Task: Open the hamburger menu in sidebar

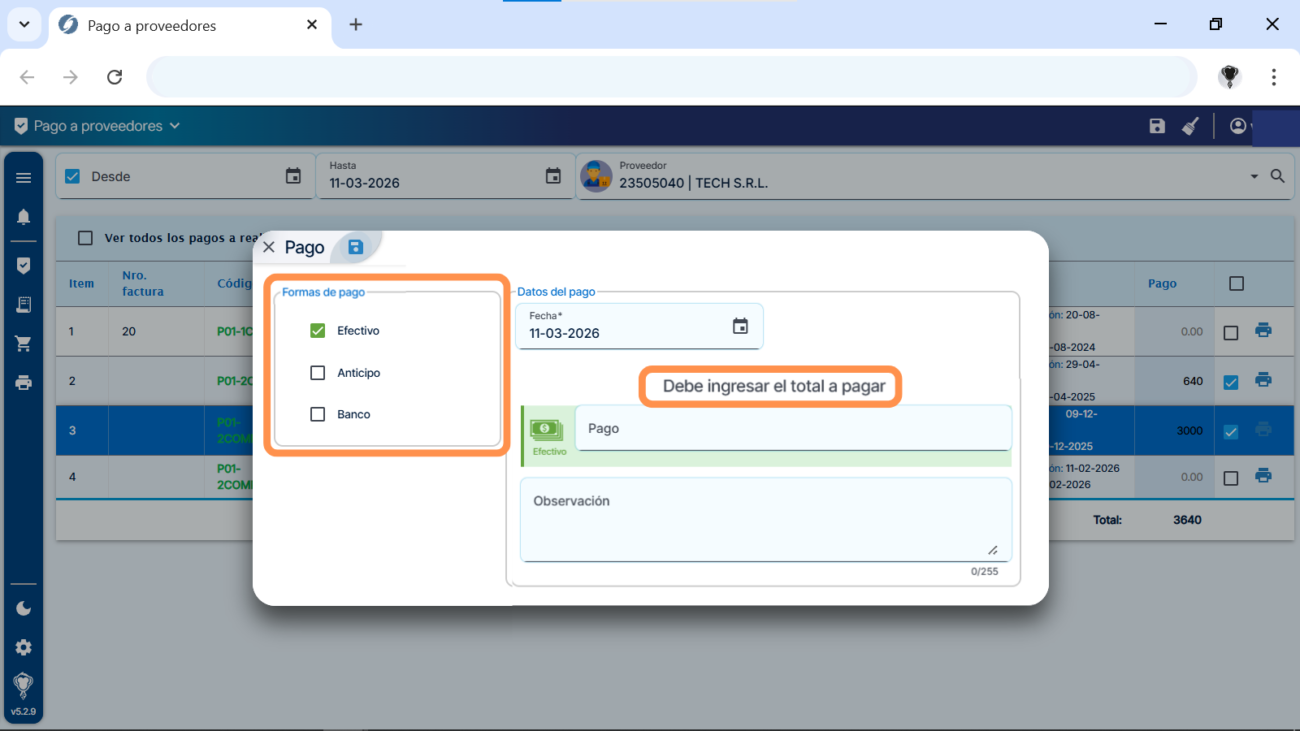Action: coord(24,178)
